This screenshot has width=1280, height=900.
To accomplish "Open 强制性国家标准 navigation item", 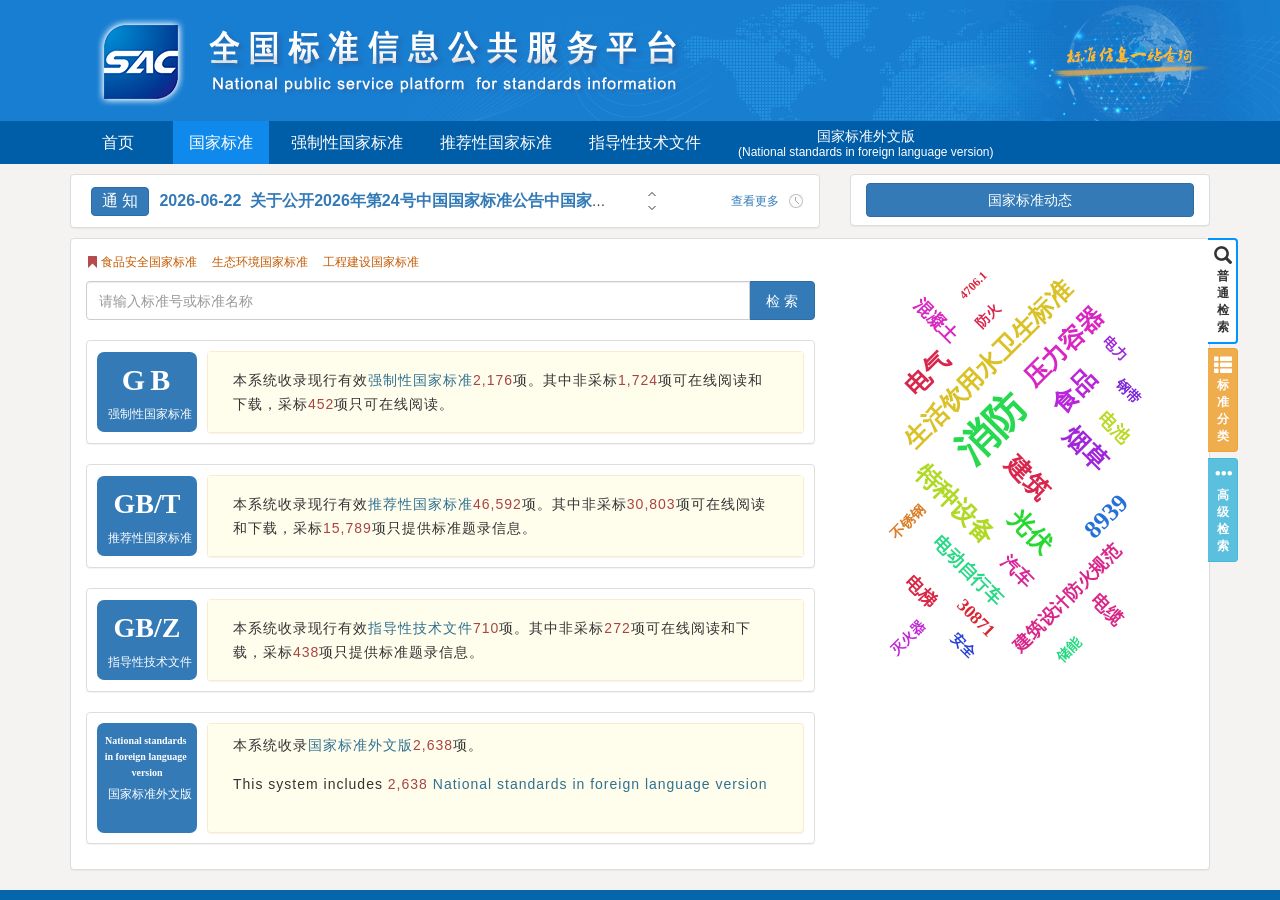I will (347, 143).
